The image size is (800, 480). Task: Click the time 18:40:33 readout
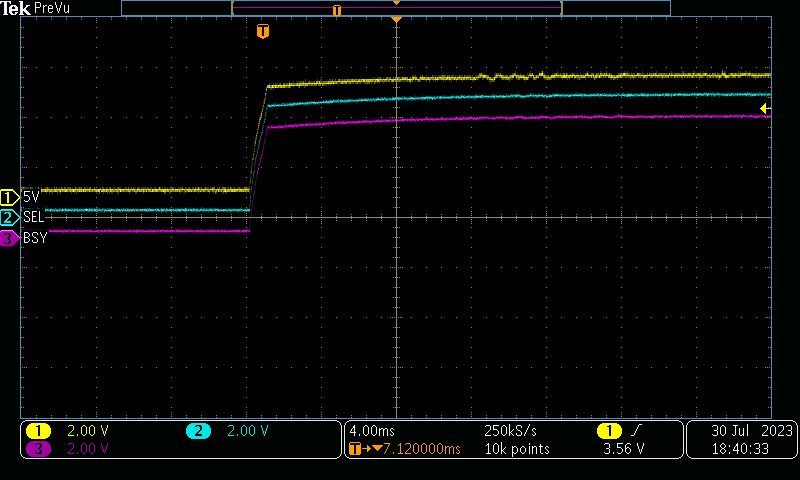pos(740,449)
